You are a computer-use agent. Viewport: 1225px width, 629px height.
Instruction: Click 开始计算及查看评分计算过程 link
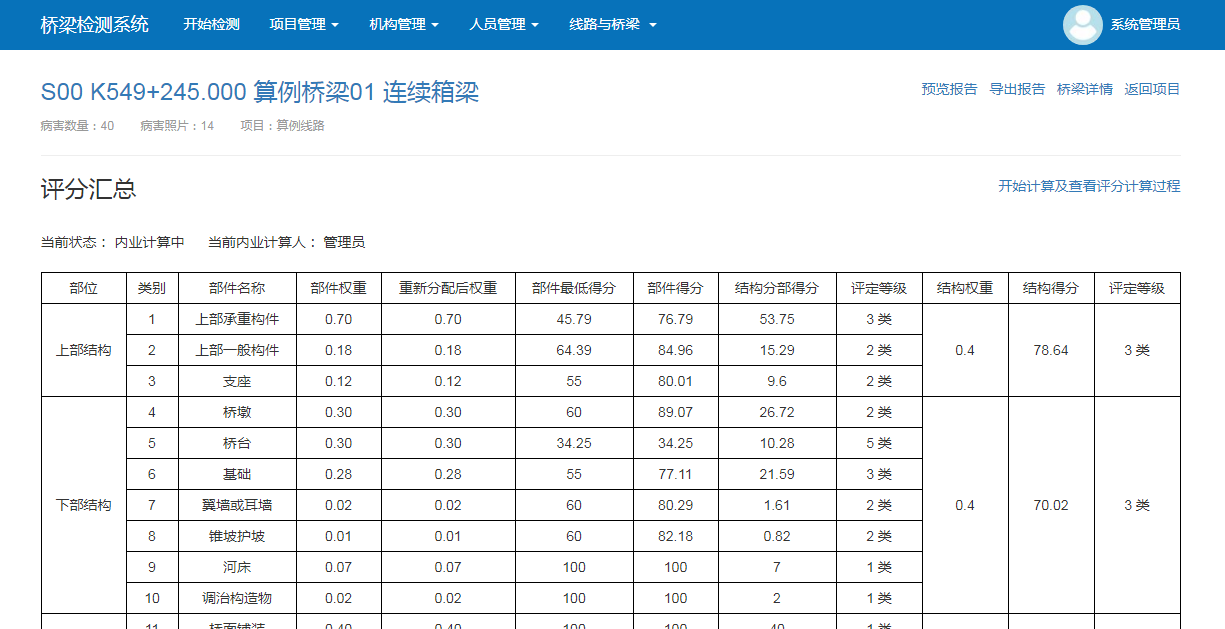[1089, 186]
